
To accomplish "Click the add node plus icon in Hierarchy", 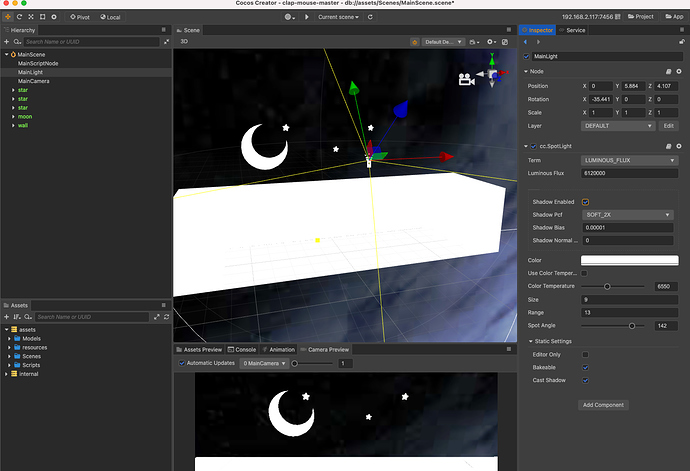I will click(x=7, y=42).
